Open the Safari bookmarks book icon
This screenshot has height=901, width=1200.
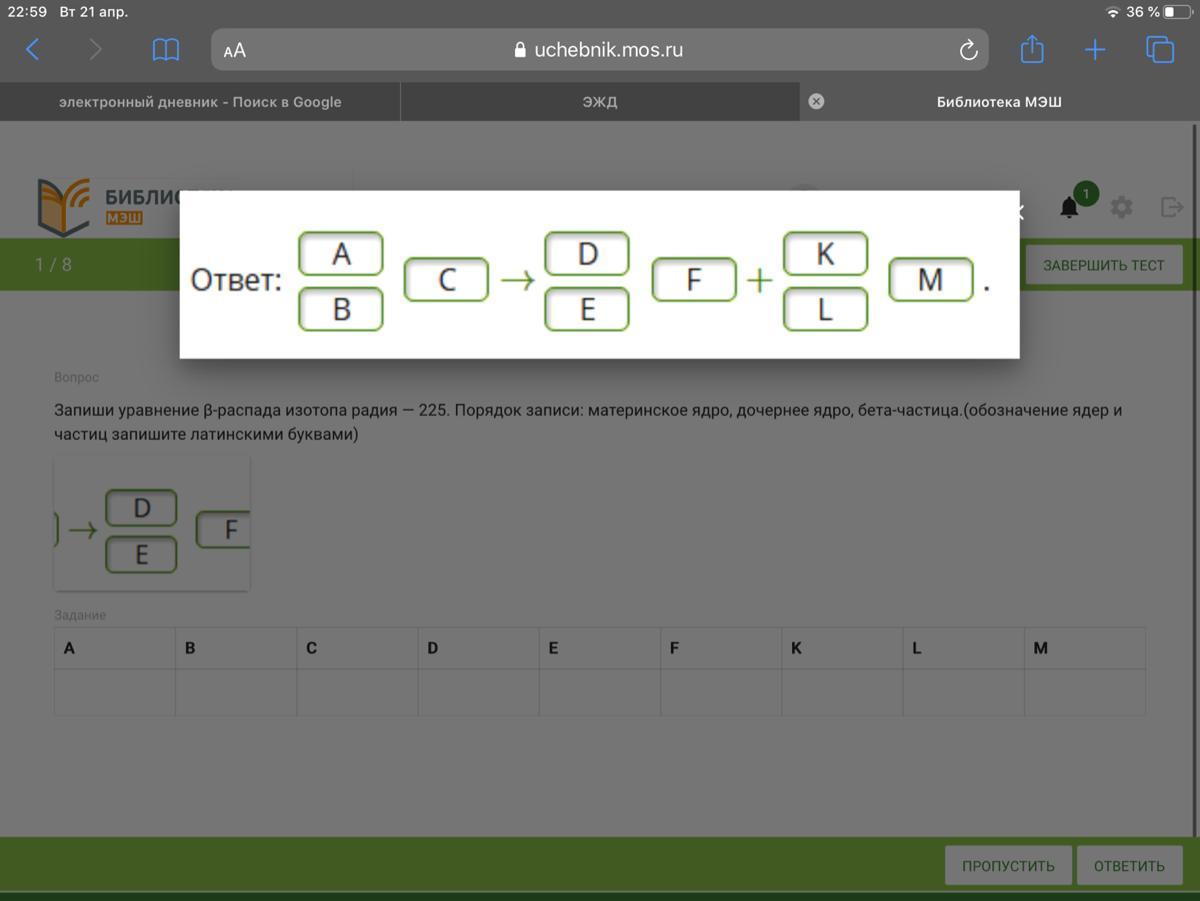pyautogui.click(x=165, y=50)
